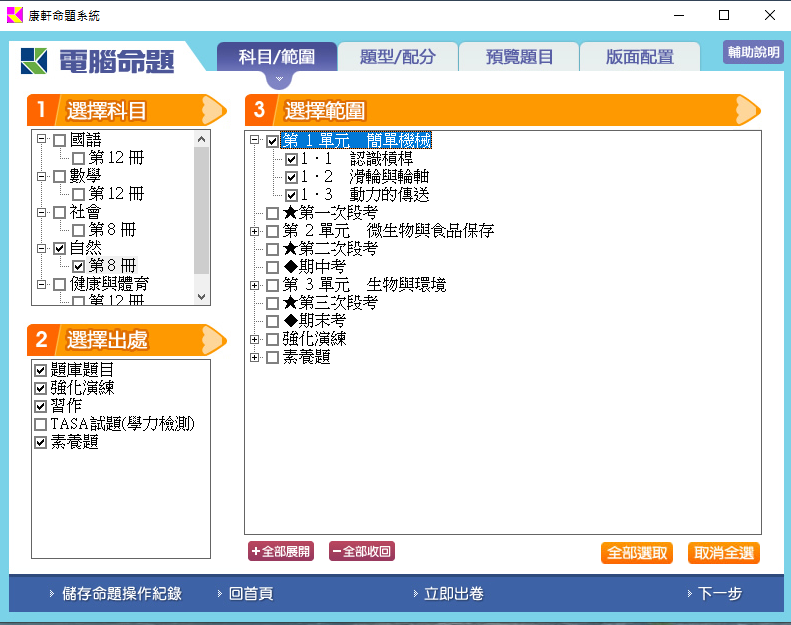Screen dimensions: 791x625
Task: Check 第 3 單元 生物與環境 checkbox
Action: point(272,285)
